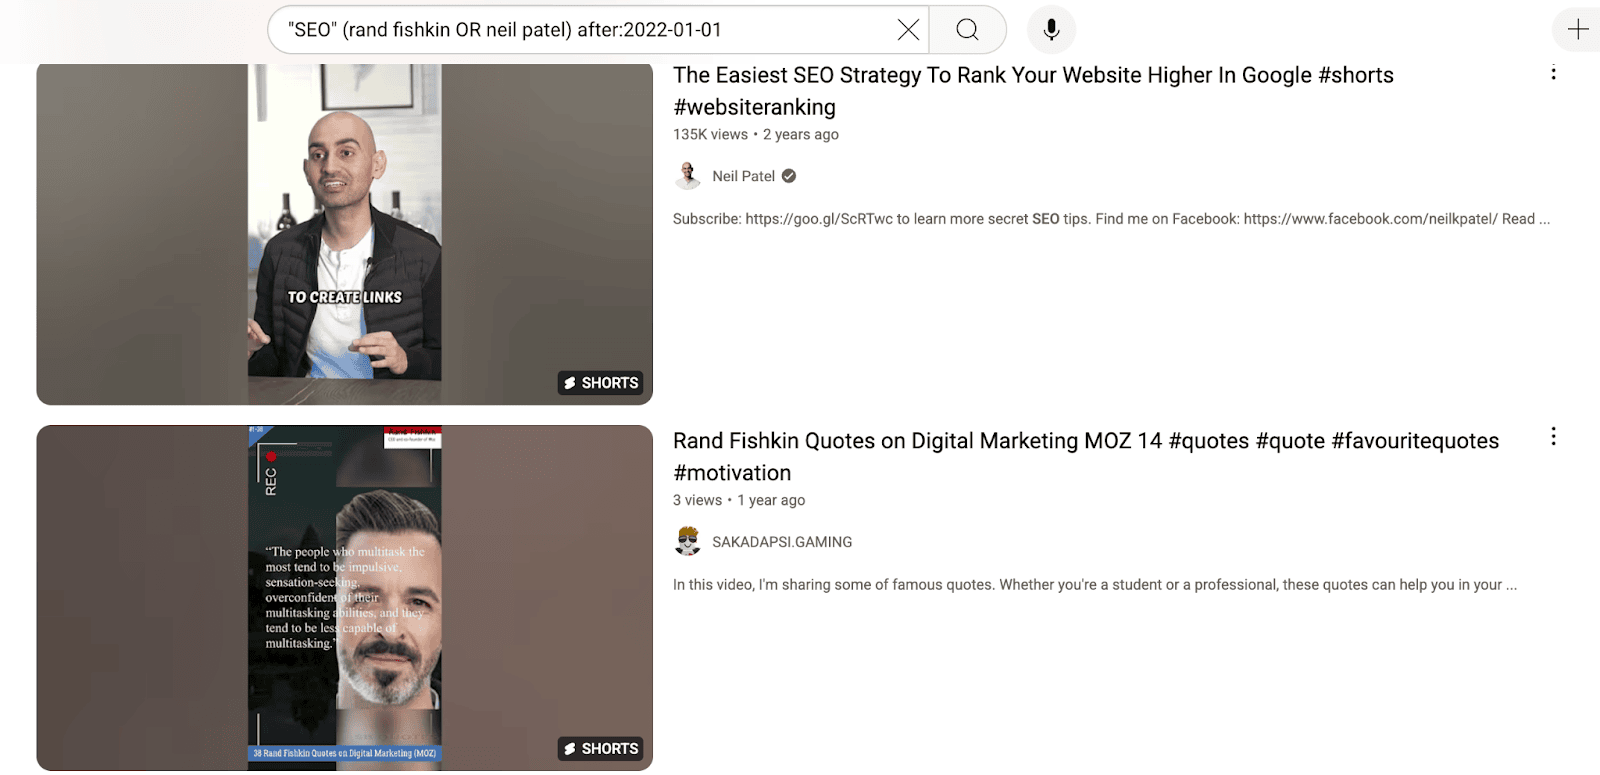Screen dimensions: 1600x775
Task: Open the three-dot menu for the Rand Fishkin Quotes video
Action: coord(1553,436)
